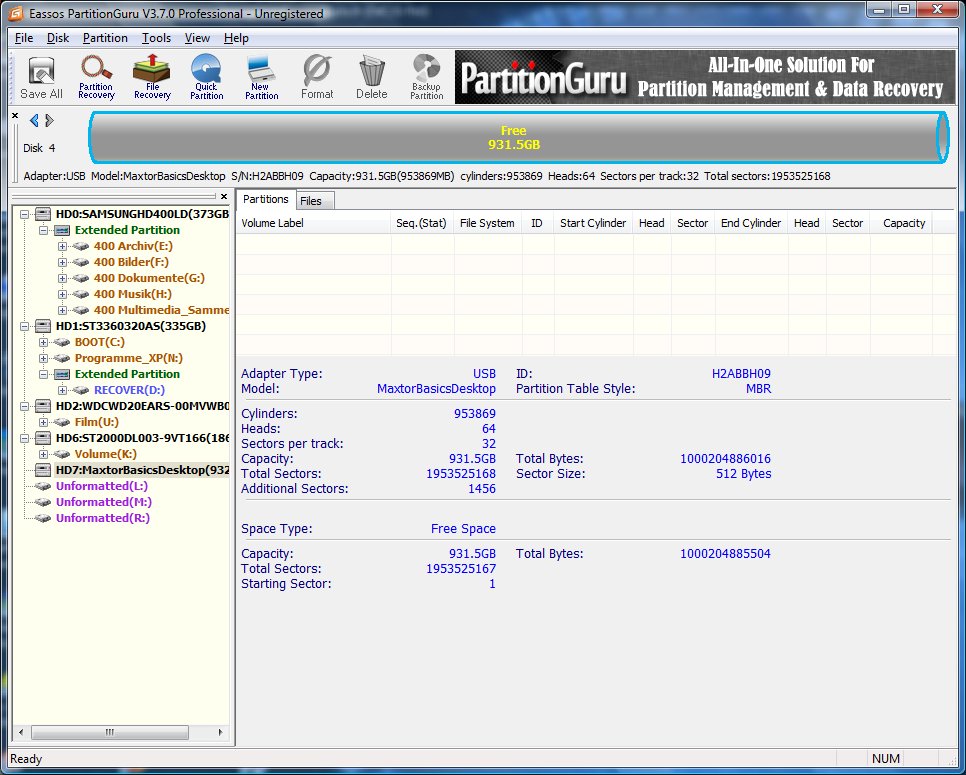Sort by End Cylinder column

(x=751, y=223)
